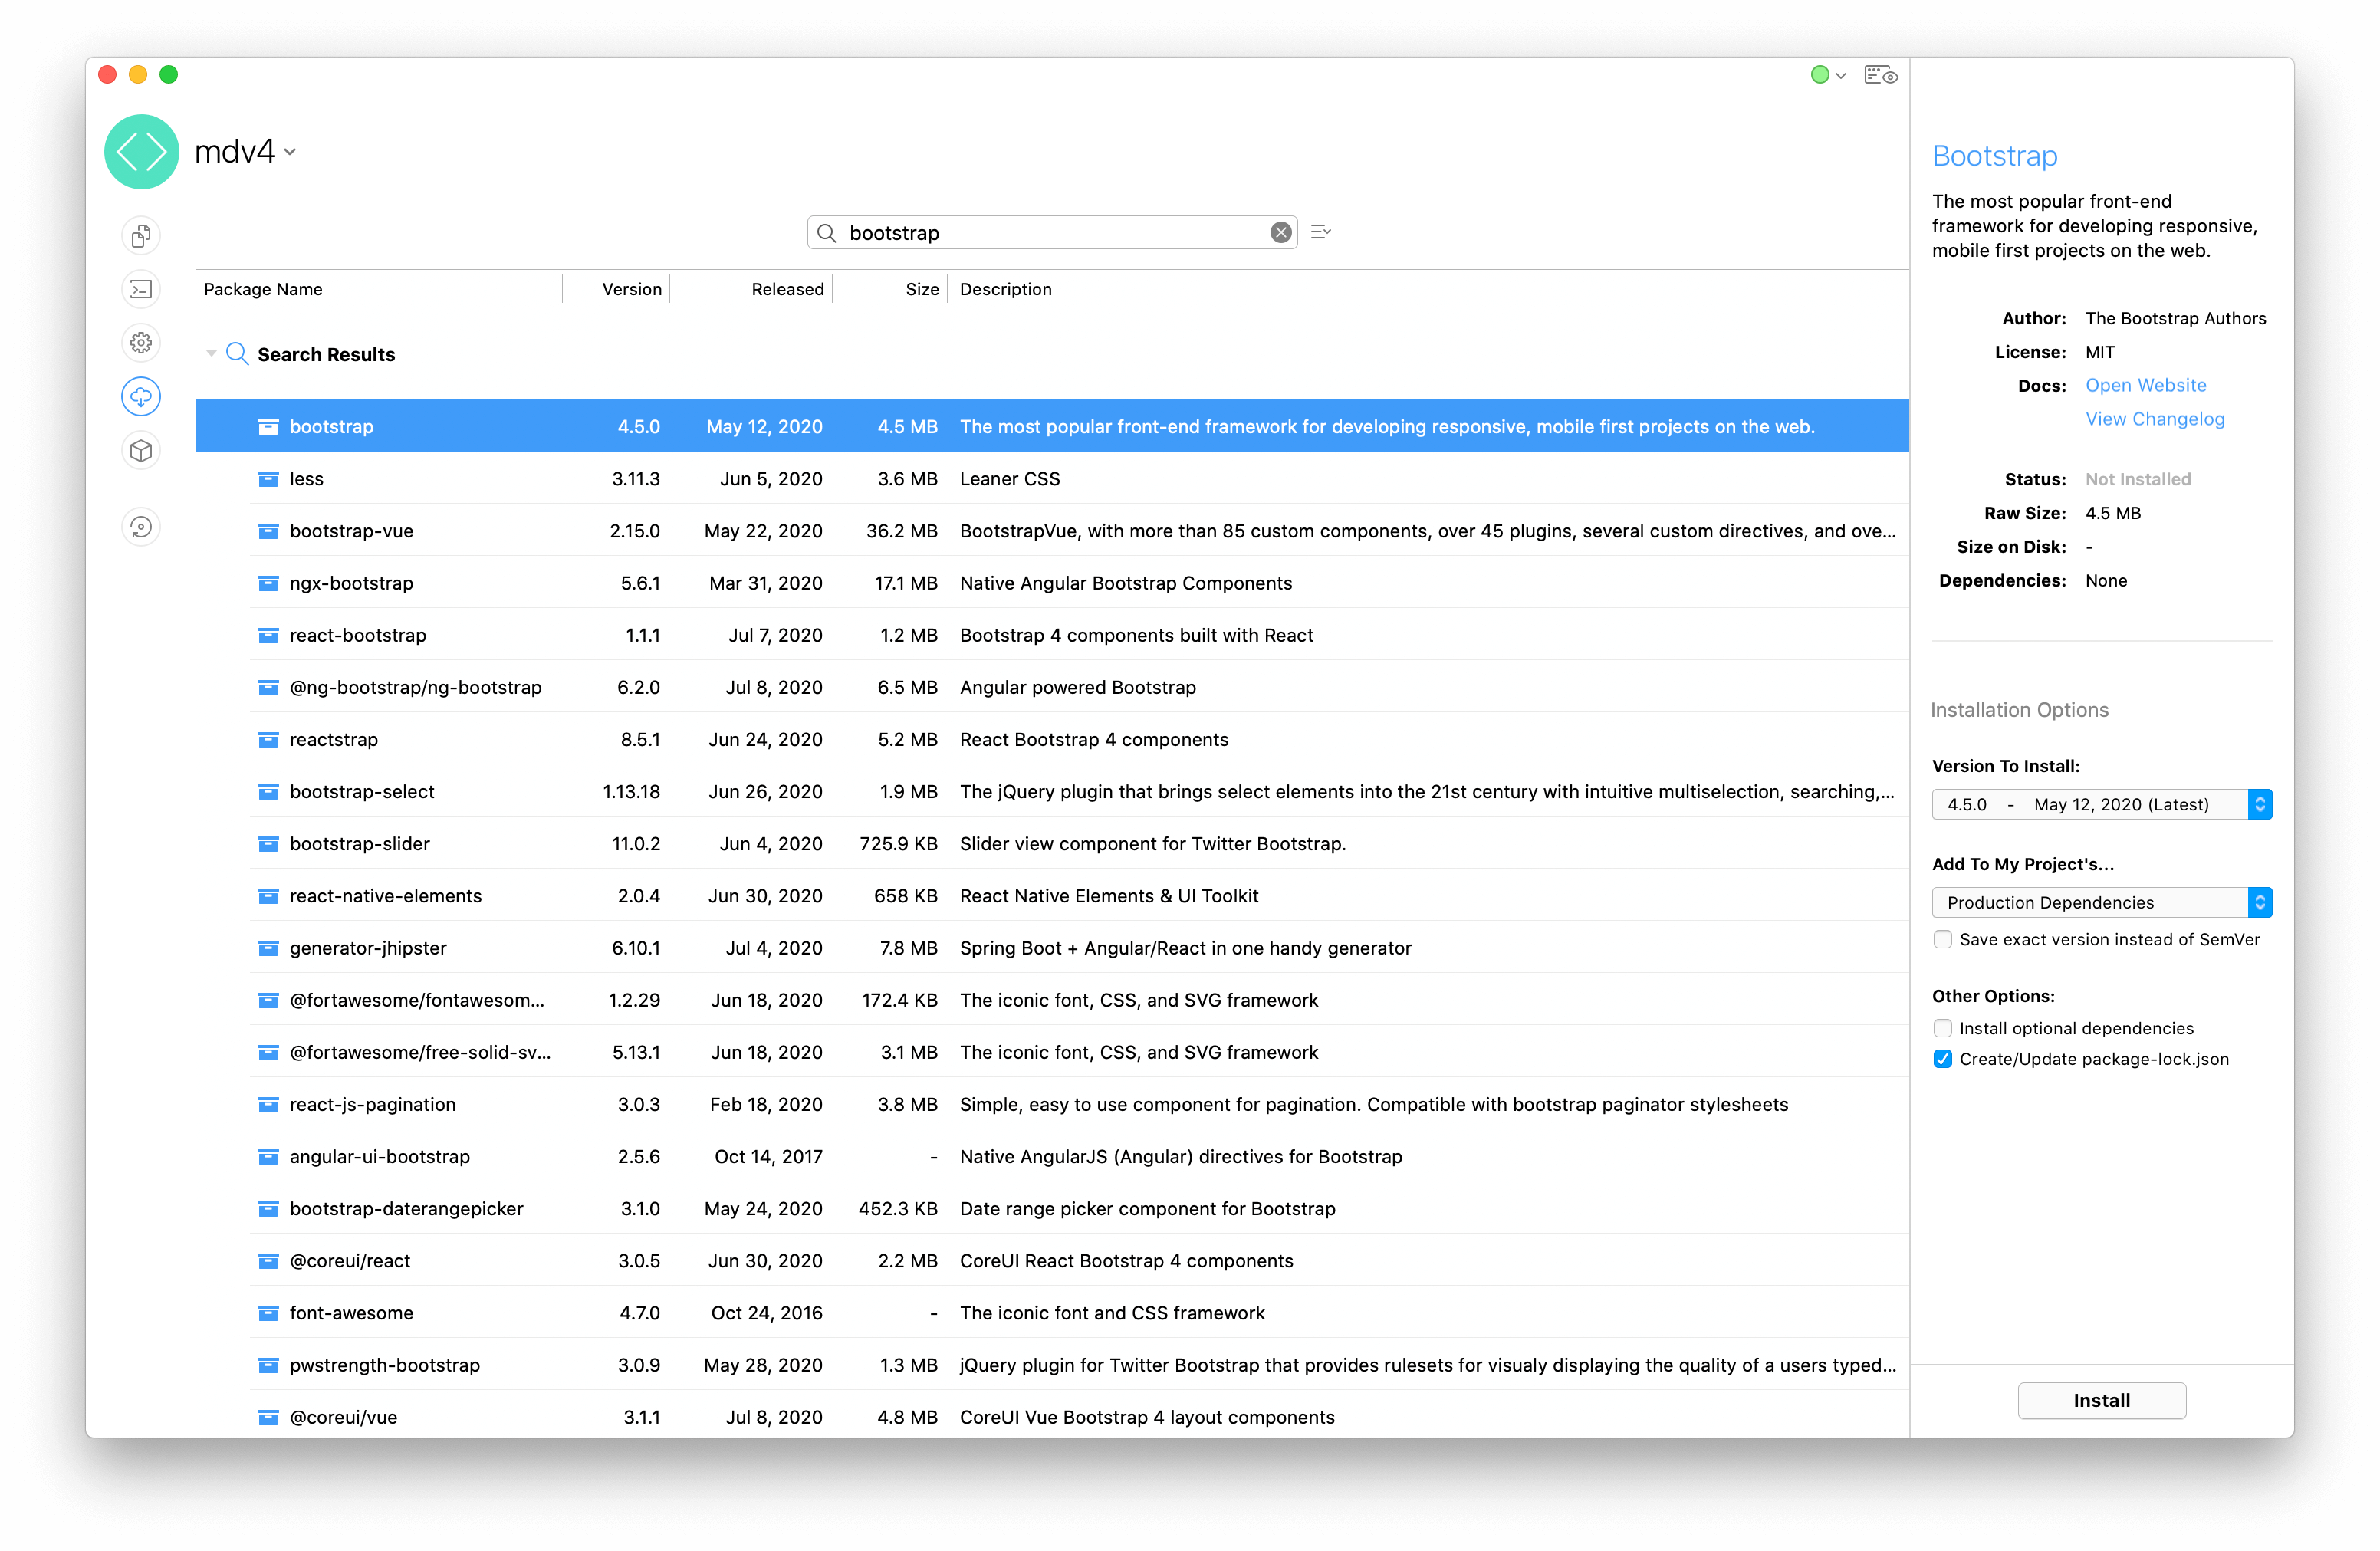Image resolution: width=2380 pixels, height=1551 pixels.
Task: Click package icon of react-js-pagination row
Action: (268, 1105)
